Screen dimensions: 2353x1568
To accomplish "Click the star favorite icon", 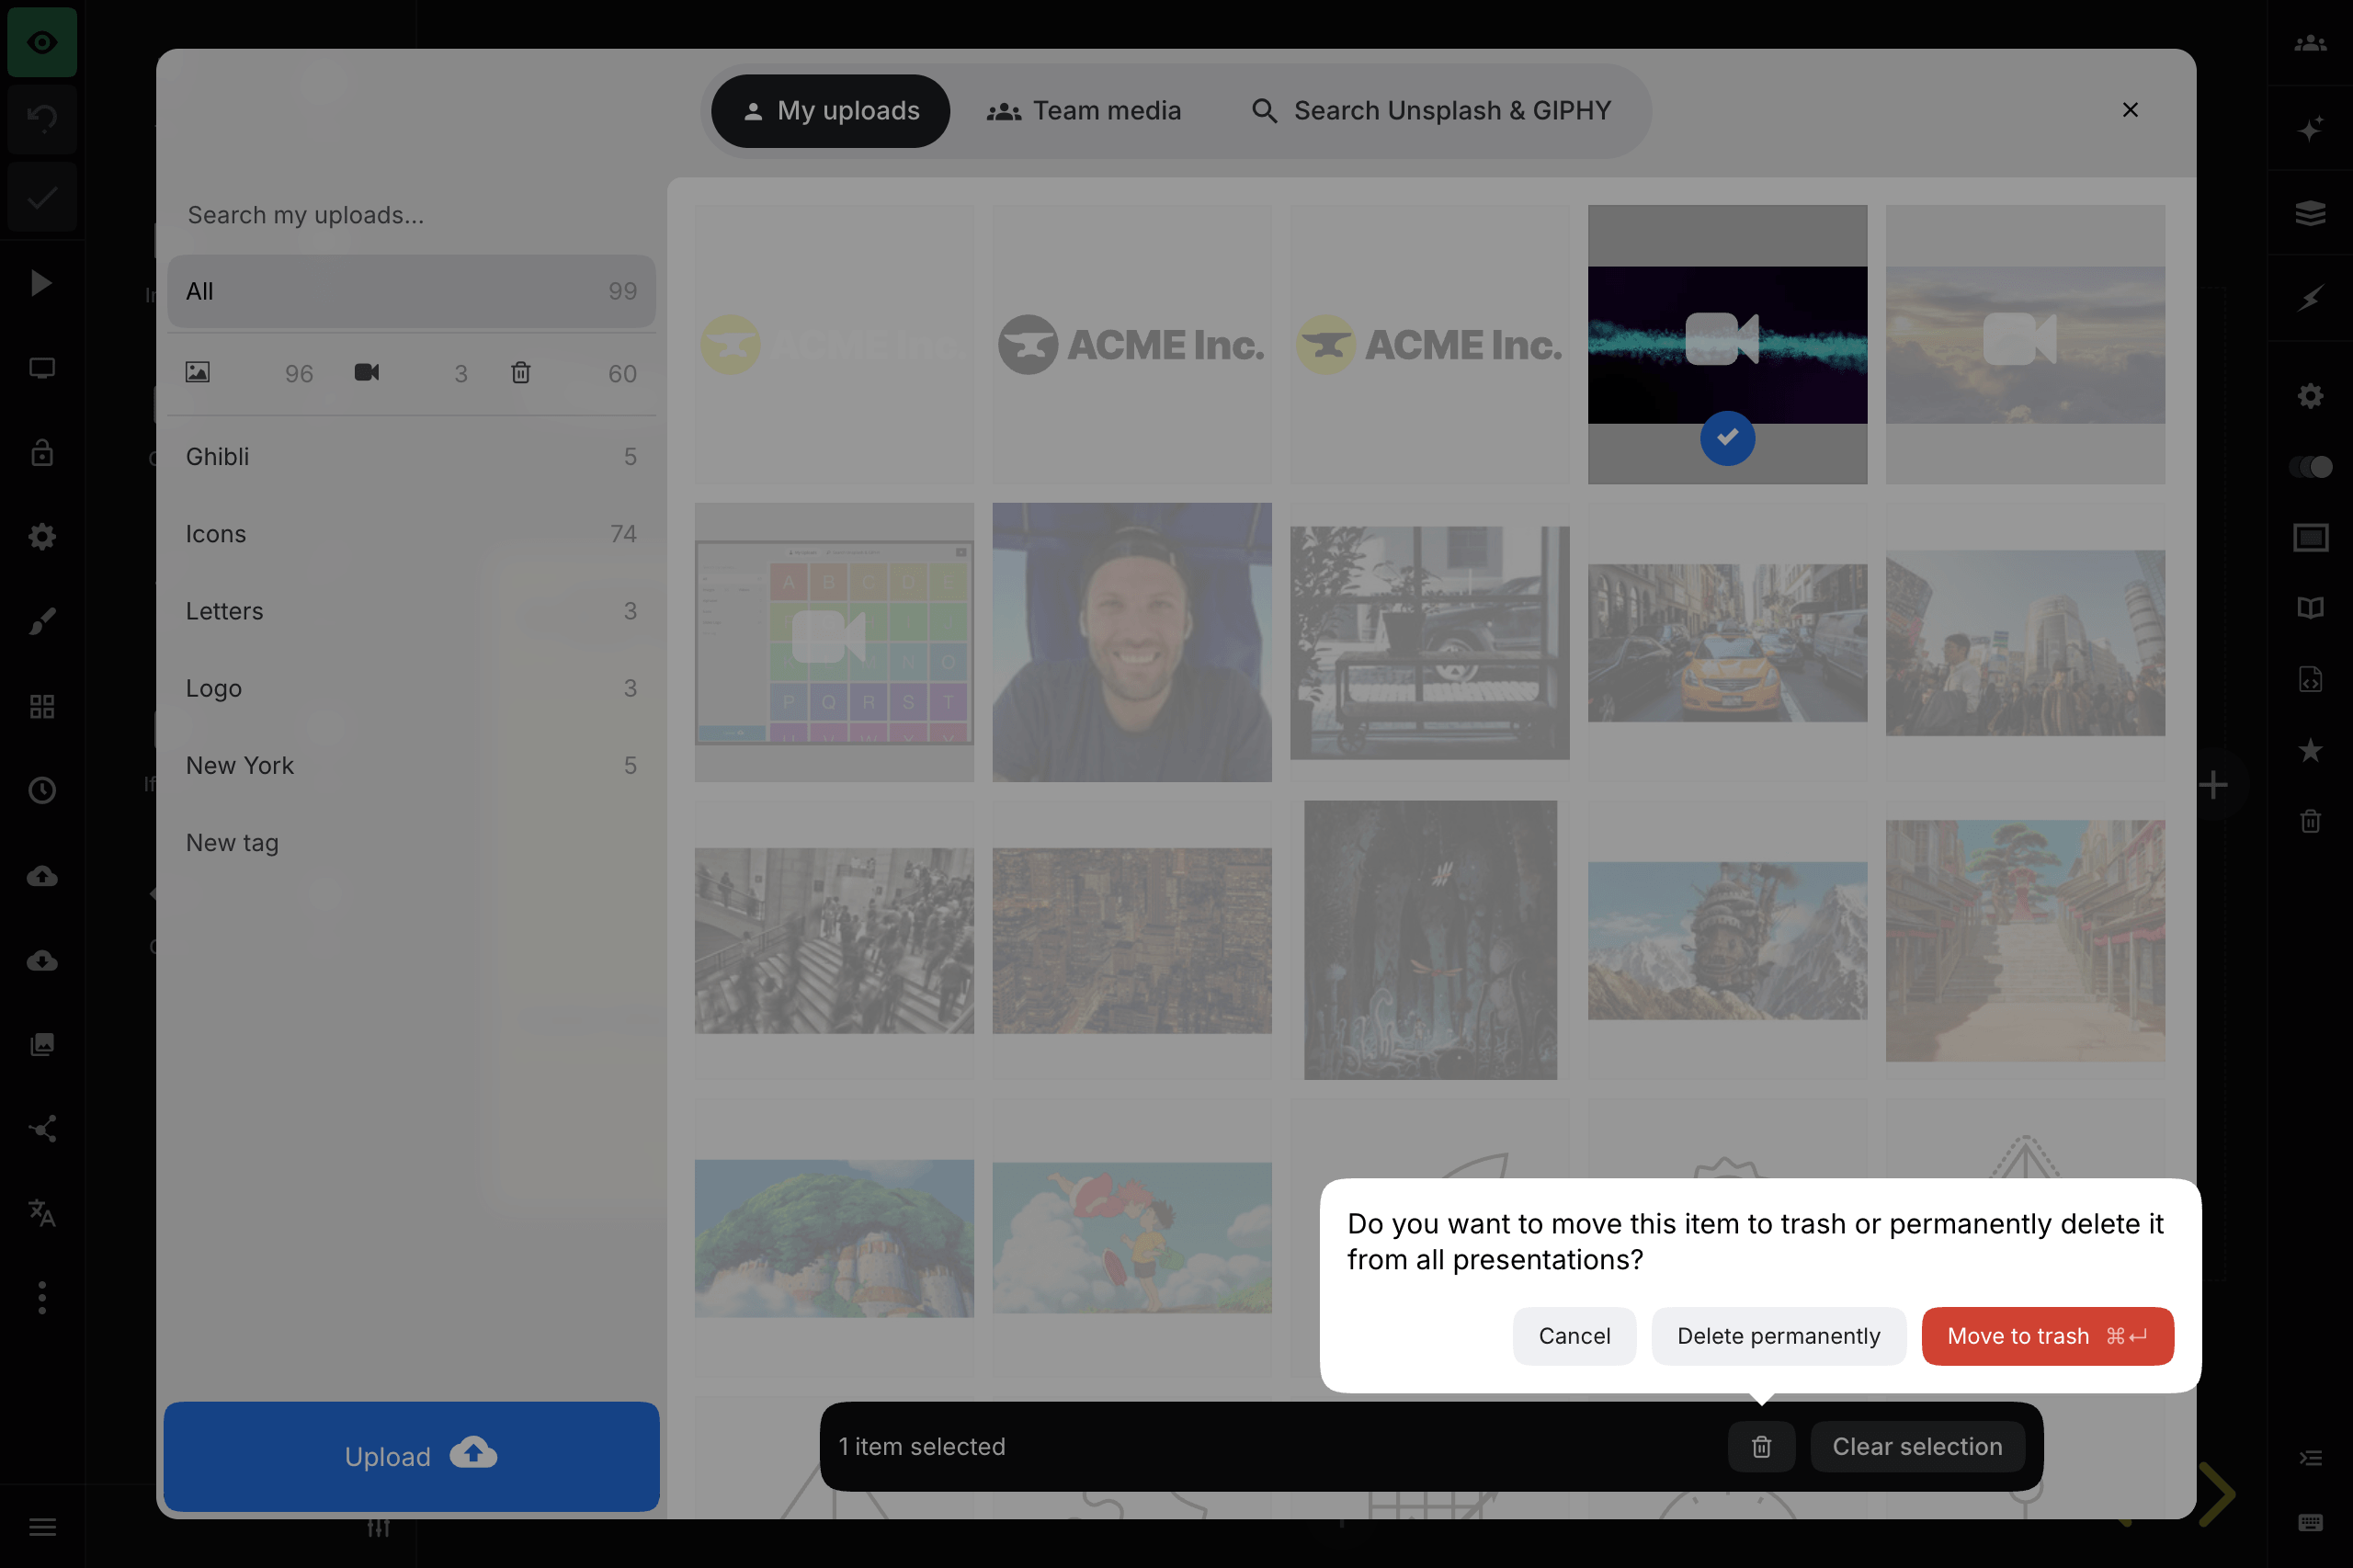I will 2310,750.
